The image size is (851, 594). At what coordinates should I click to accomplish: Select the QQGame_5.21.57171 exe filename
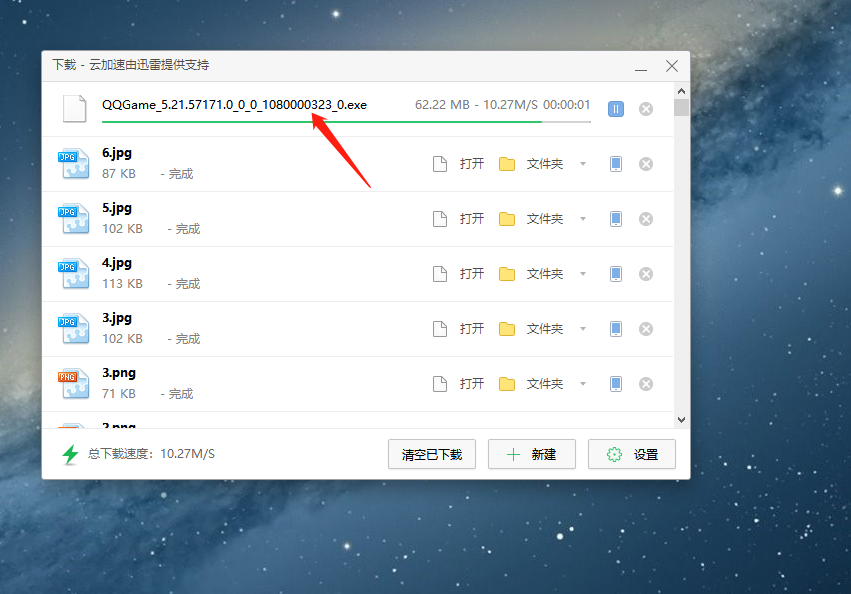click(234, 105)
